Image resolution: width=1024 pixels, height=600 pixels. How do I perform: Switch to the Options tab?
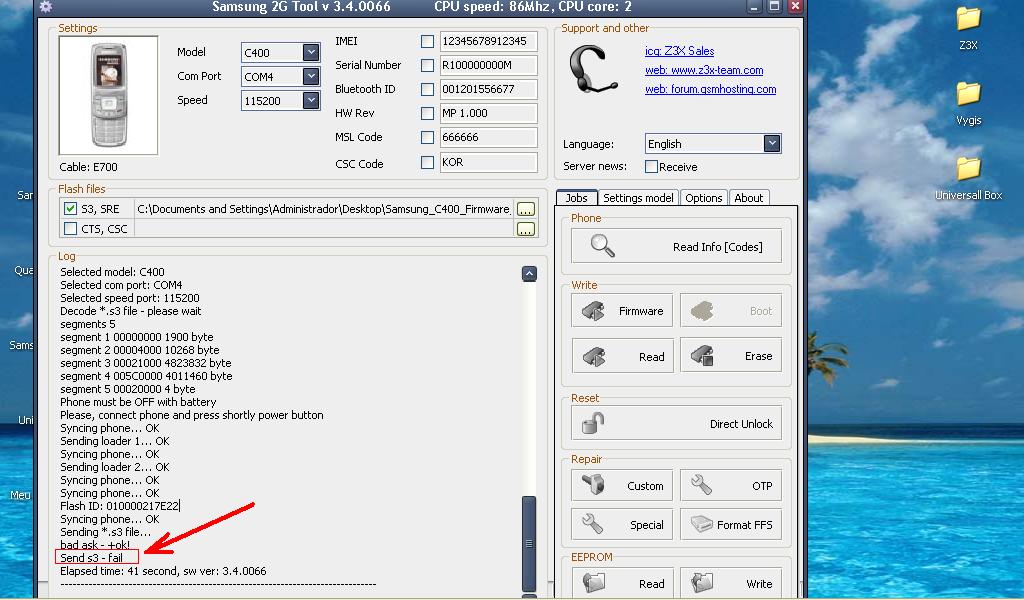(x=703, y=198)
